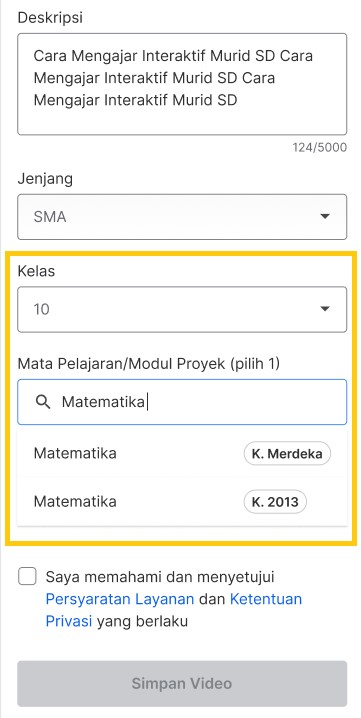Click the Mata Pelajaran/Modul Proyek label
Viewport: 361px width, 718px height.
tap(148, 364)
